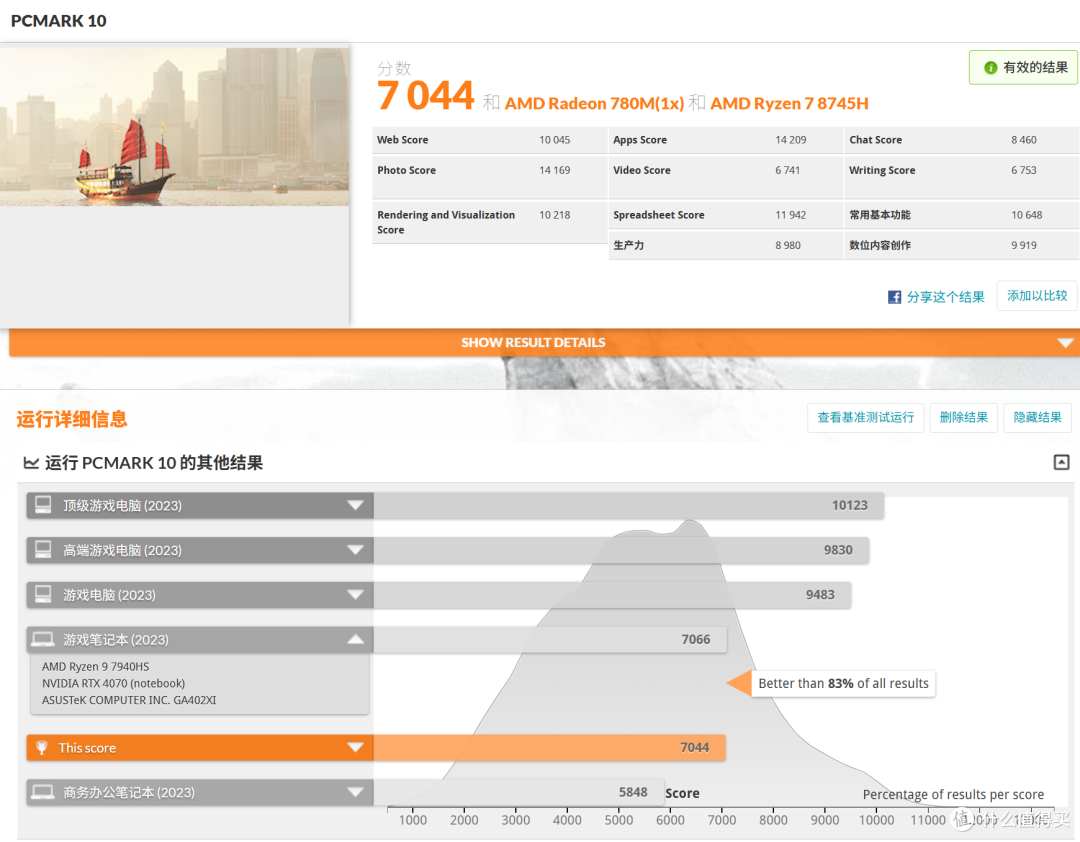Screen dimensions: 1080x842
Task: Click the 生产力 row value 8 980
Action: coord(787,245)
